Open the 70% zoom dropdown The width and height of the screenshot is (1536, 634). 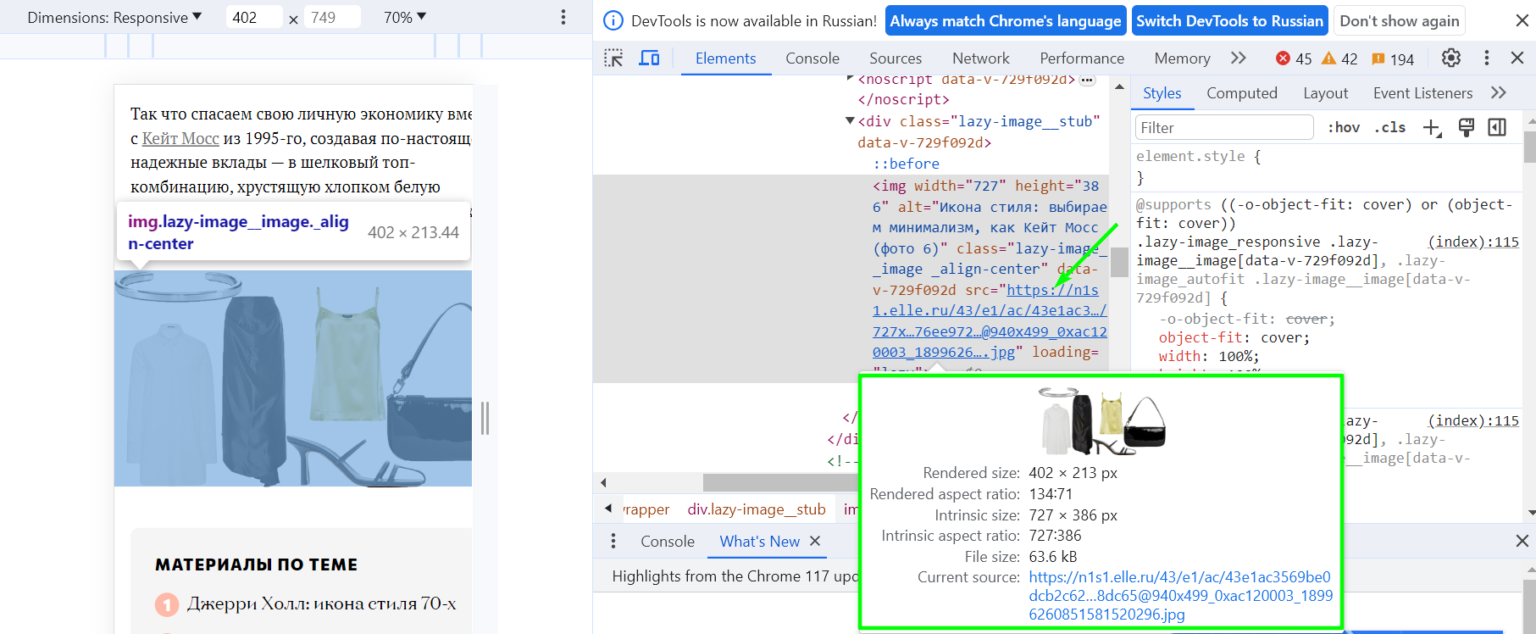pos(405,17)
